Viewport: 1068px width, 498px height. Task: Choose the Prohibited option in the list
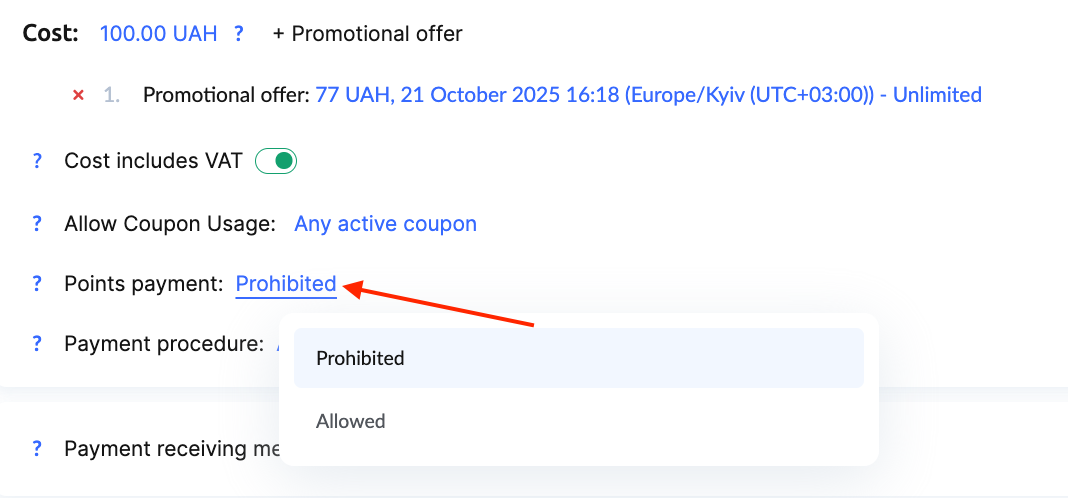click(x=360, y=358)
